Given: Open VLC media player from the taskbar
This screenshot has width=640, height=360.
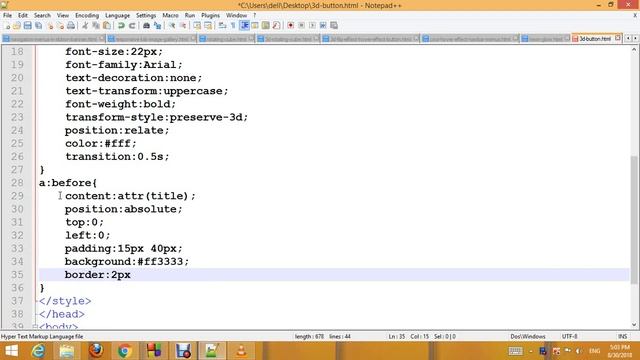Looking at the screenshot, I should [241, 351].
